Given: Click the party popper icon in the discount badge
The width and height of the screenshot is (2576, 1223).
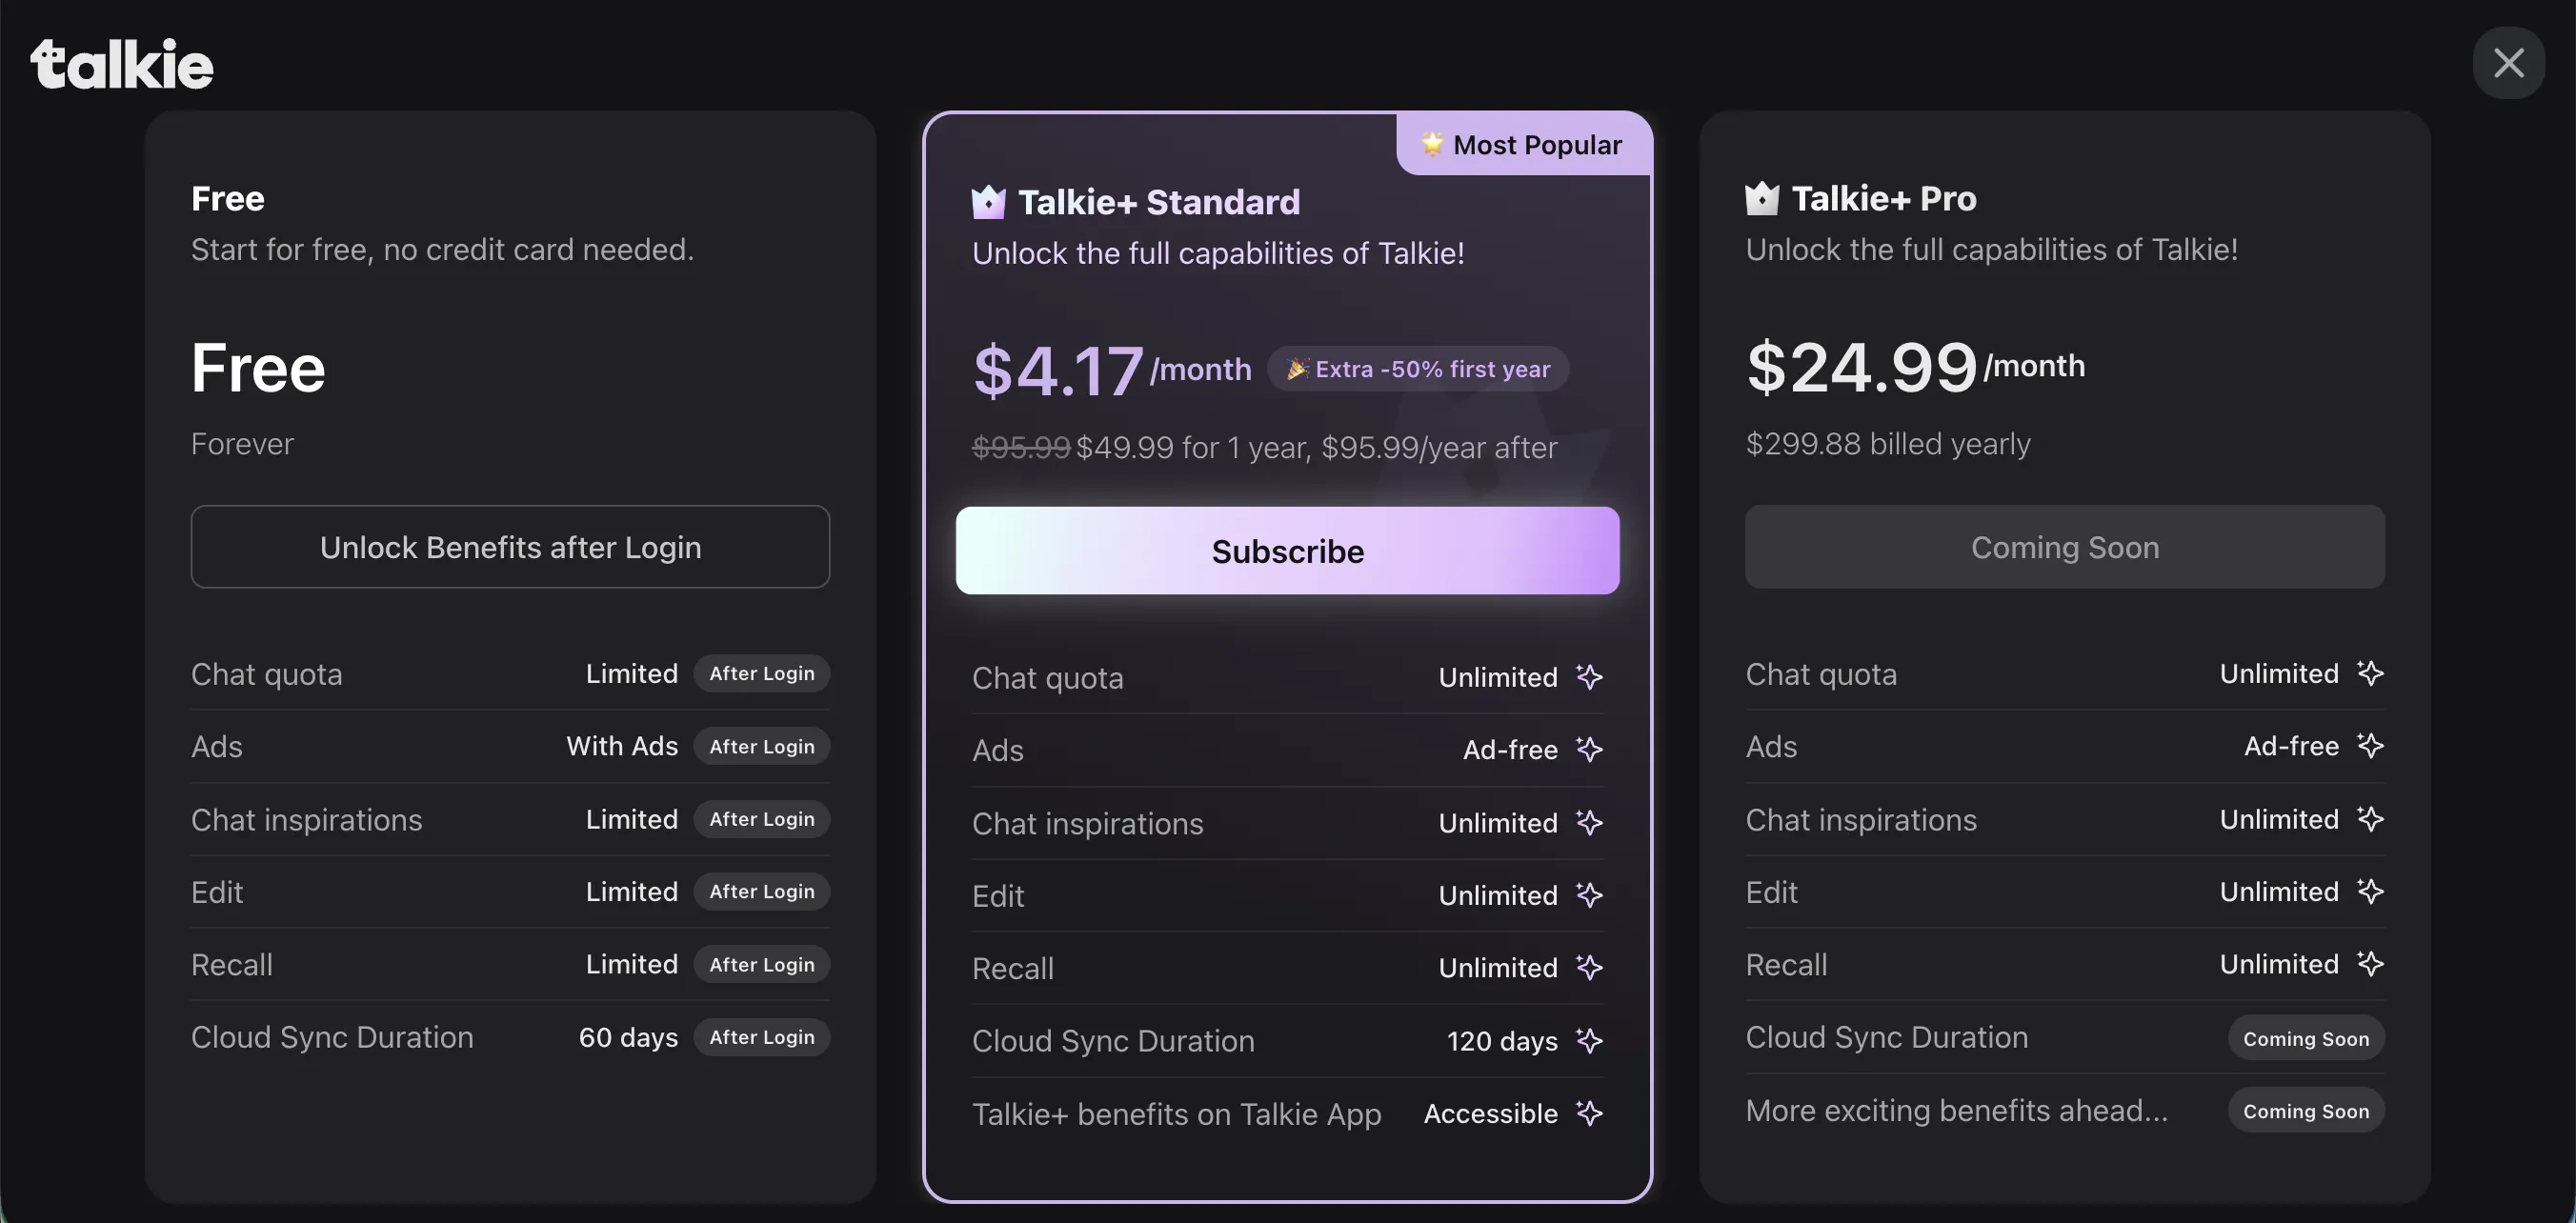Looking at the screenshot, I should (1297, 369).
